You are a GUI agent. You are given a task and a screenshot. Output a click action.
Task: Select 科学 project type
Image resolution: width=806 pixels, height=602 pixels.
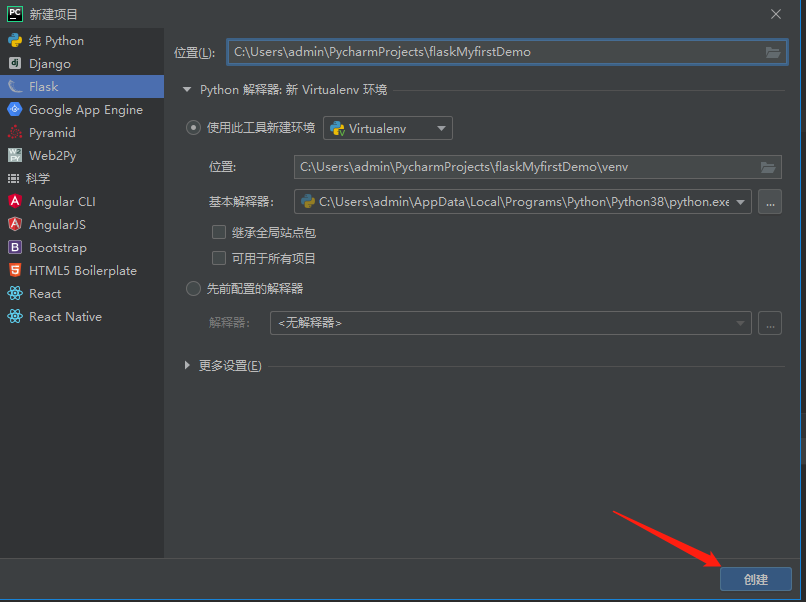click(x=82, y=178)
